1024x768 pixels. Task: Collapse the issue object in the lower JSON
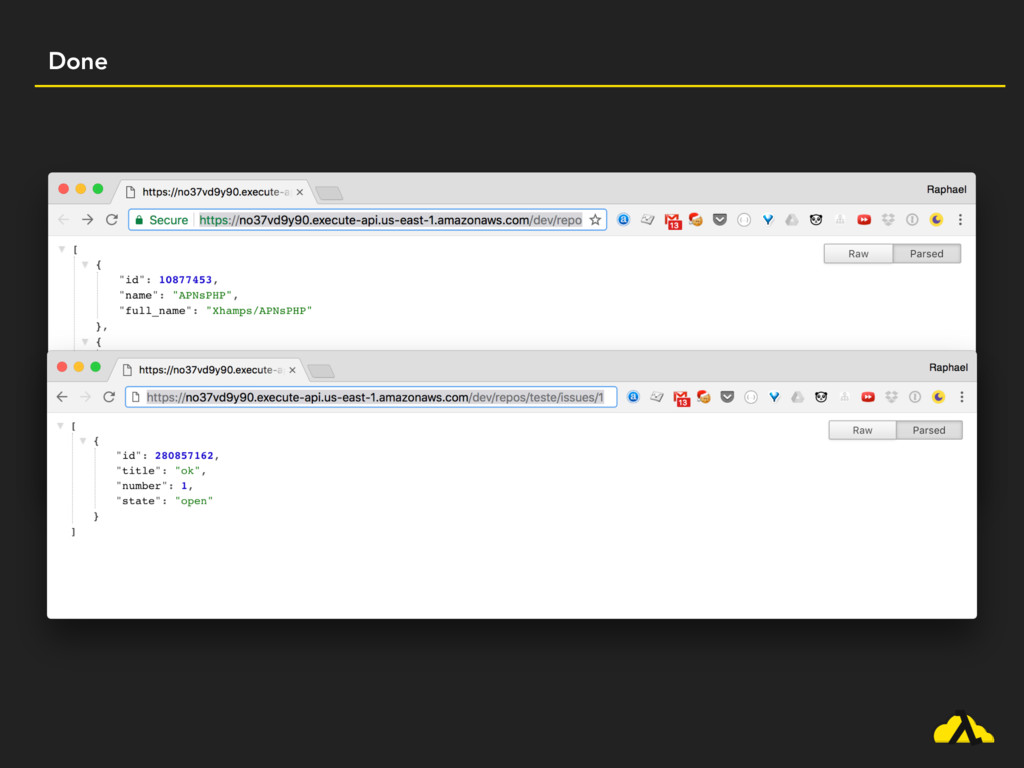point(82,440)
